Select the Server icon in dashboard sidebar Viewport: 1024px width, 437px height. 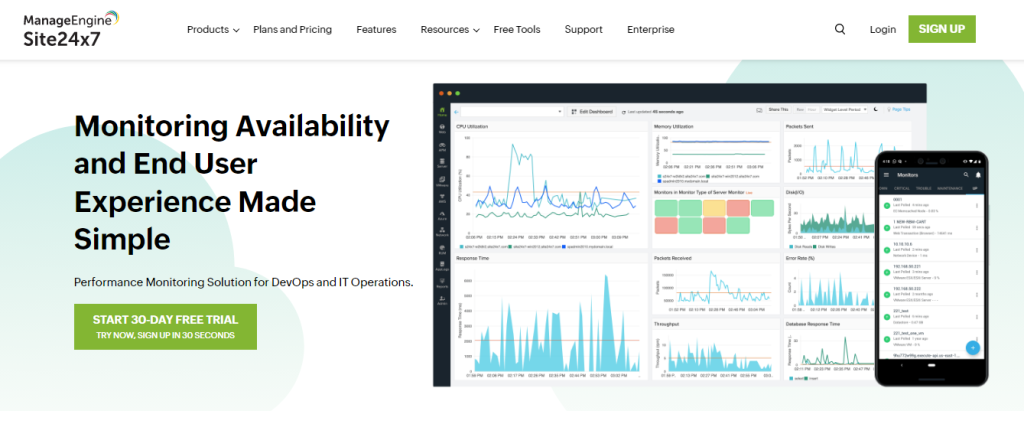pos(442,163)
